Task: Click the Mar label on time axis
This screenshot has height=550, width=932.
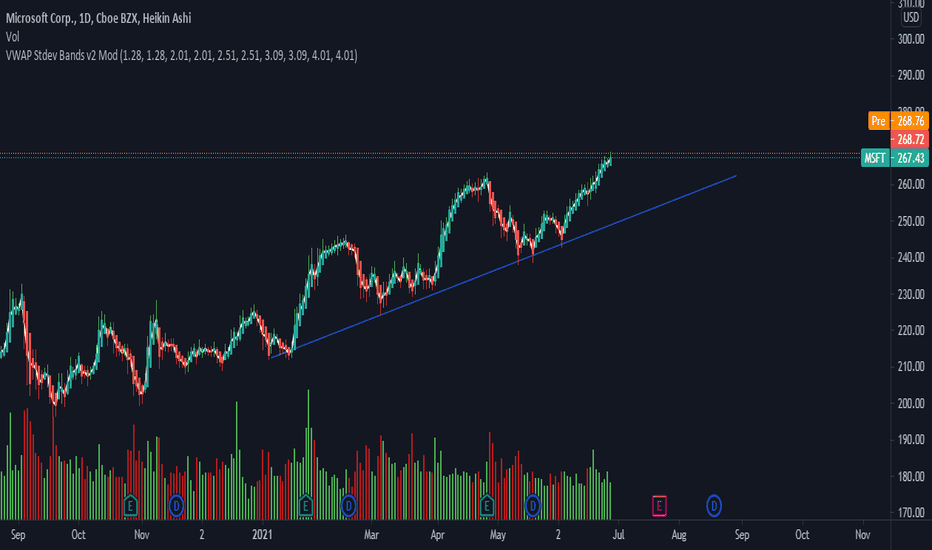Action: point(371,535)
